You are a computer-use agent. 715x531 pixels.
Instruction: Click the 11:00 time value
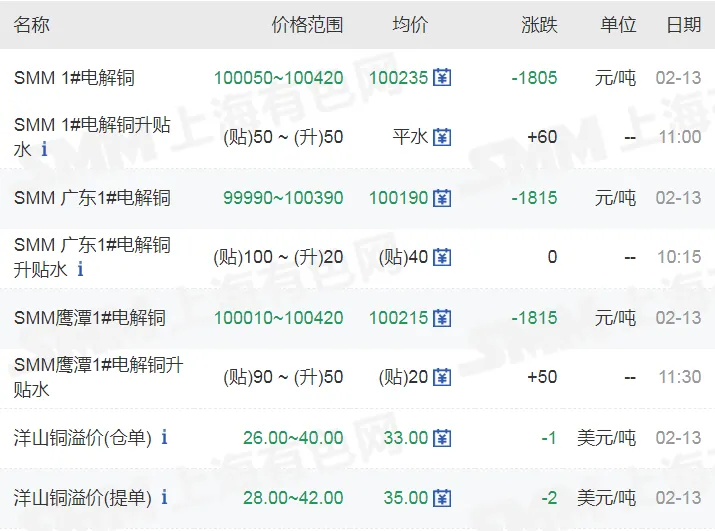pos(680,137)
